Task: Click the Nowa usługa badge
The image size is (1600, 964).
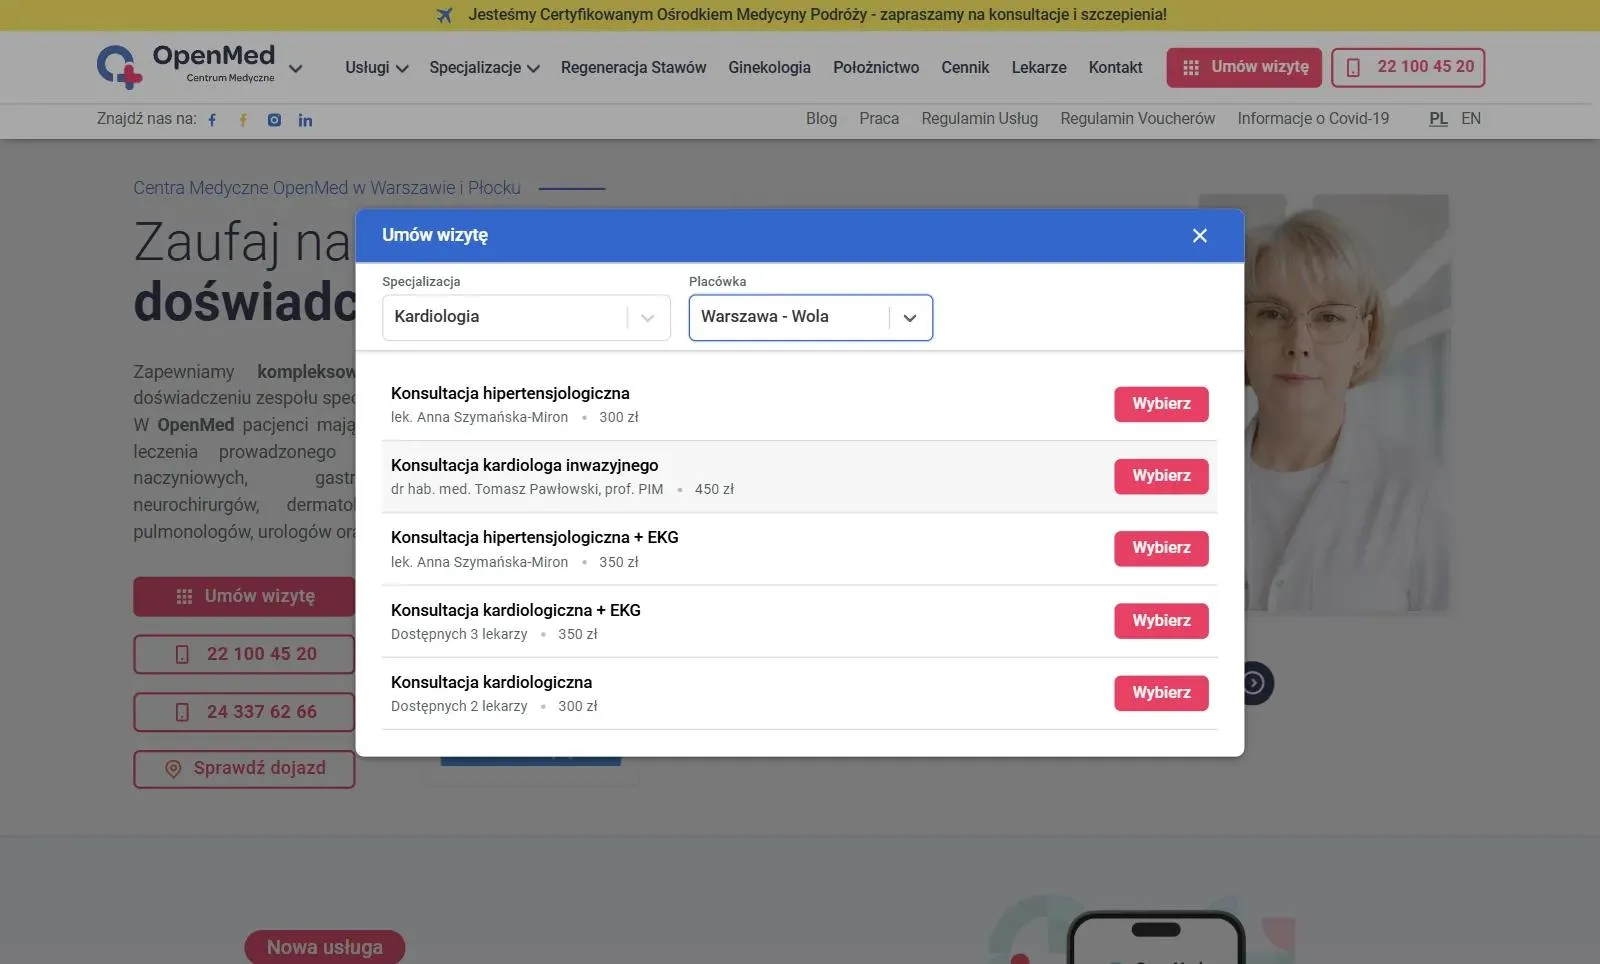Action: click(325, 947)
